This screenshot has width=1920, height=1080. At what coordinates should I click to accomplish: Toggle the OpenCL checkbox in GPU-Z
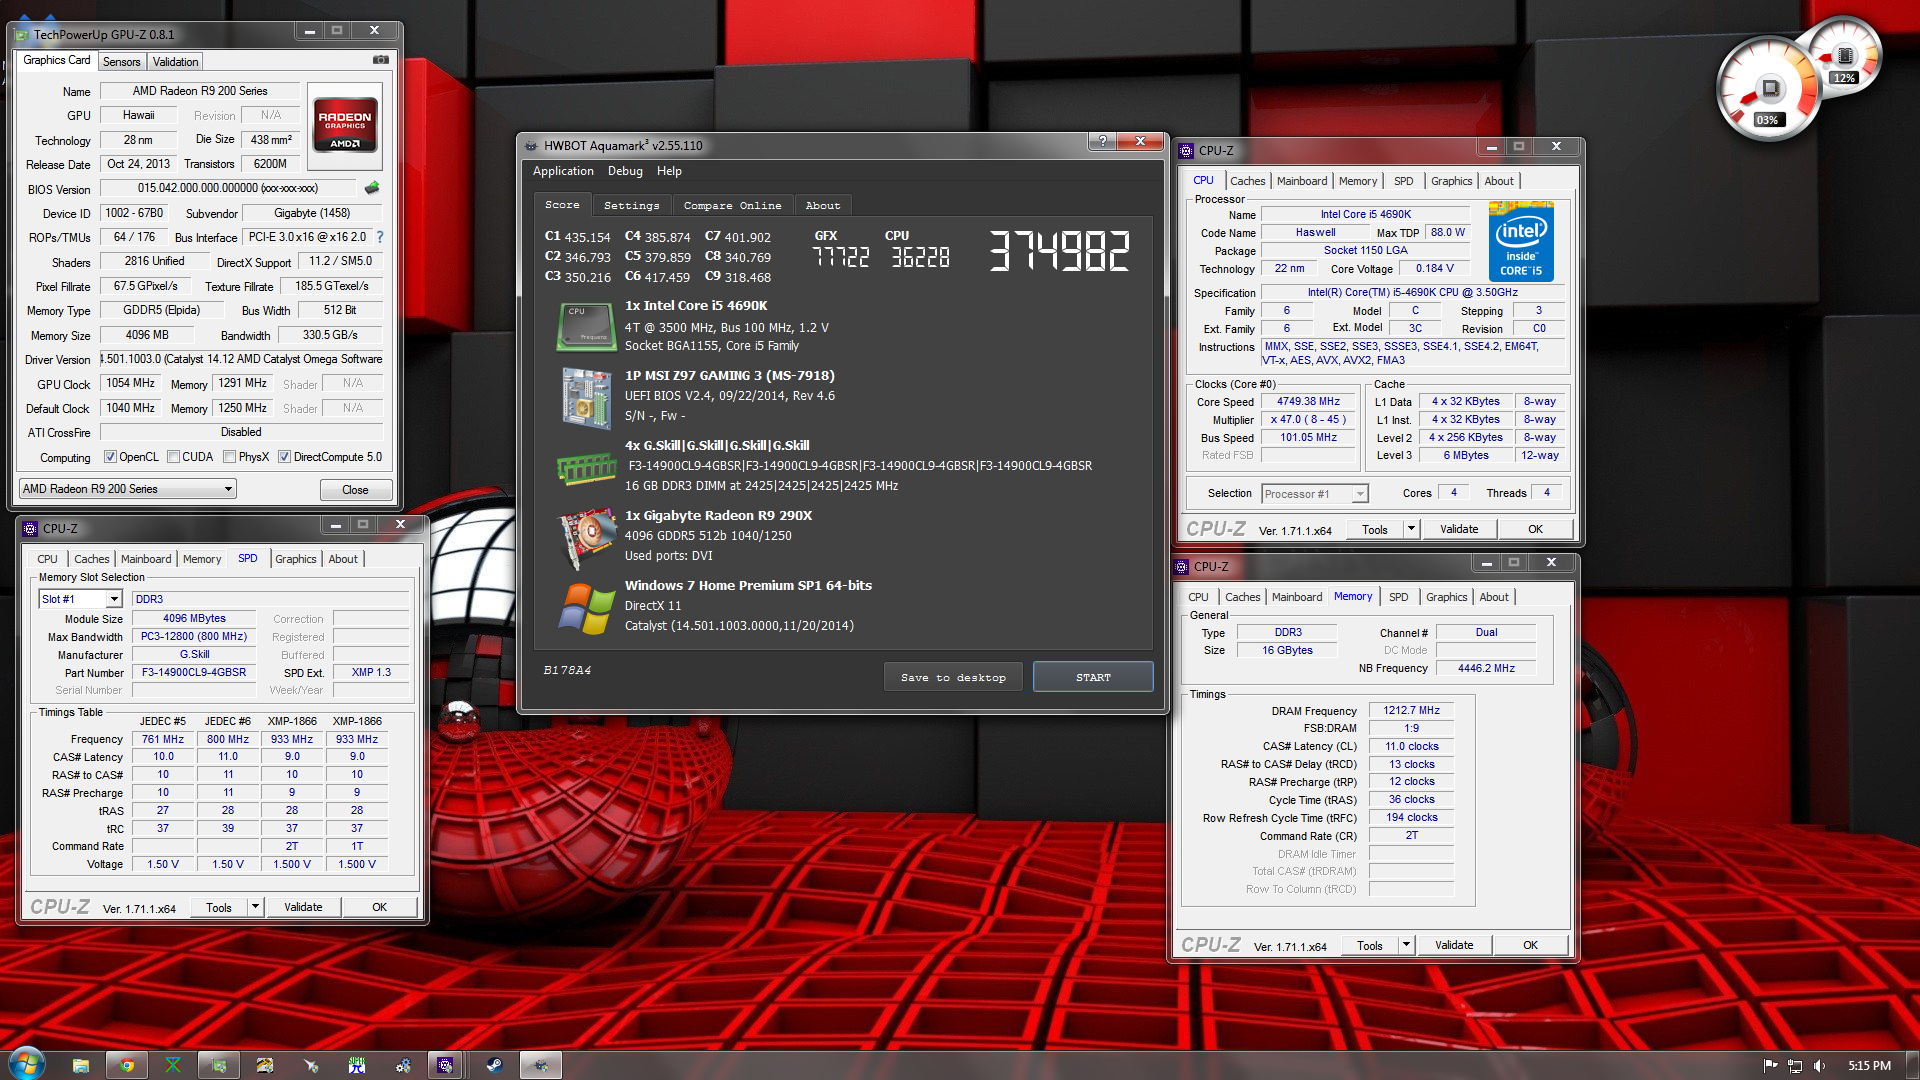111,457
